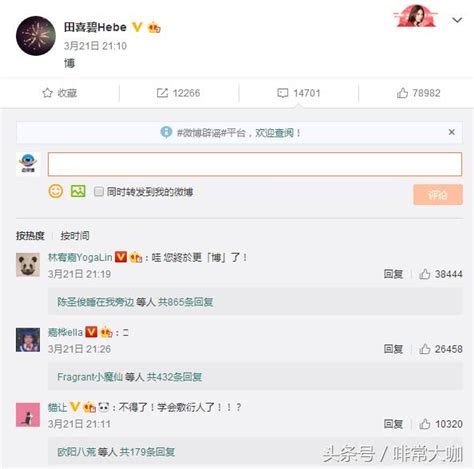
Task: Click inside the comment text input box
Action: [x=255, y=164]
